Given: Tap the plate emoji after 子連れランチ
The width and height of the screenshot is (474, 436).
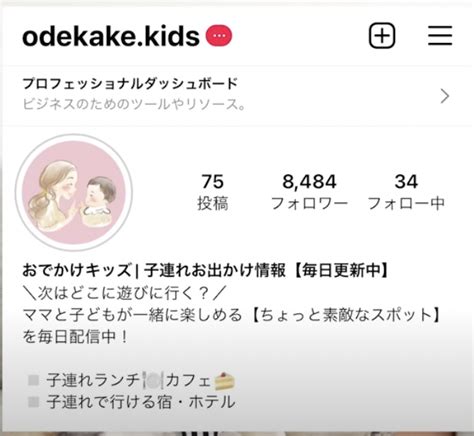Looking at the screenshot, I should pyautogui.click(x=153, y=381).
